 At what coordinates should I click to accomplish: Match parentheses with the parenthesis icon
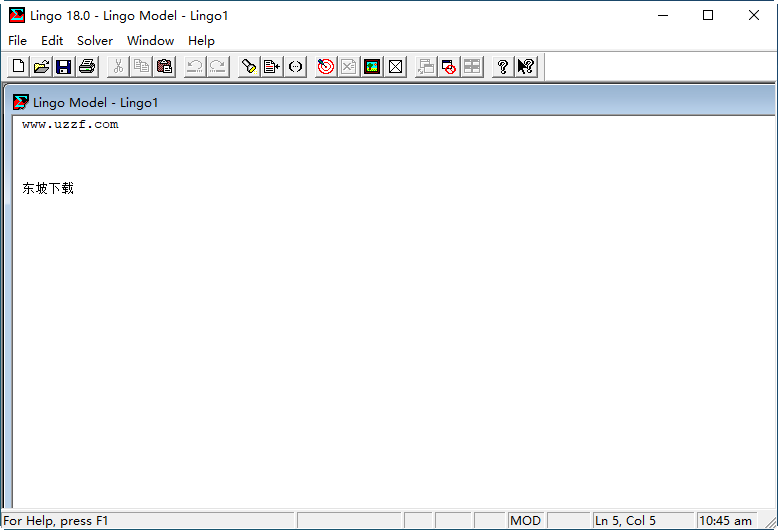pyautogui.click(x=295, y=66)
